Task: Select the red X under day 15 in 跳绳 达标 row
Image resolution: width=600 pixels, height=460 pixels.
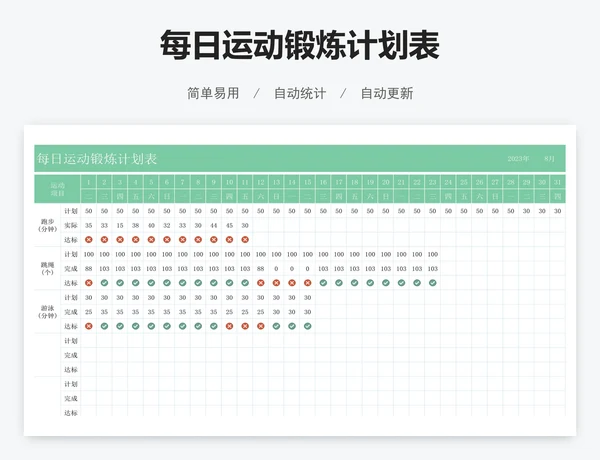Action: pos(308,283)
